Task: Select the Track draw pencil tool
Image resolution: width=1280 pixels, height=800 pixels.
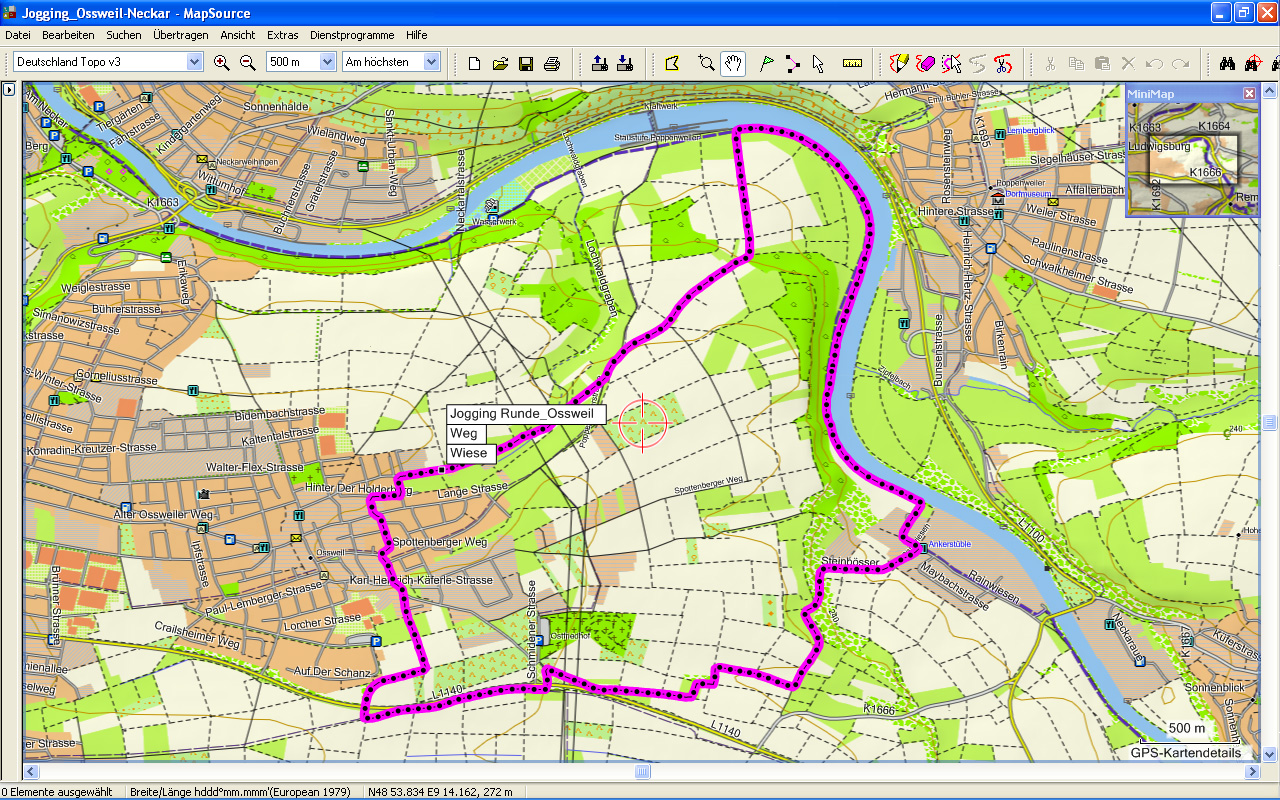Action: pos(899,63)
